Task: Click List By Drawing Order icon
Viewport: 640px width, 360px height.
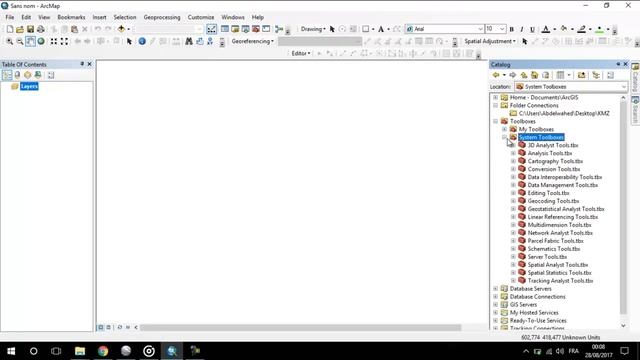Action: tap(7, 75)
